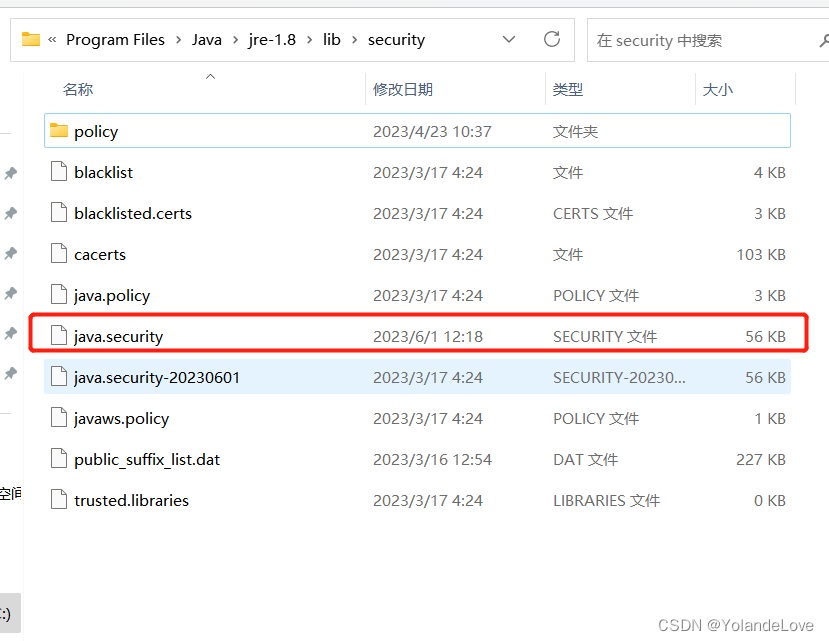Click the blacklisted.certs file name
The width and height of the screenshot is (829, 641).
(133, 214)
